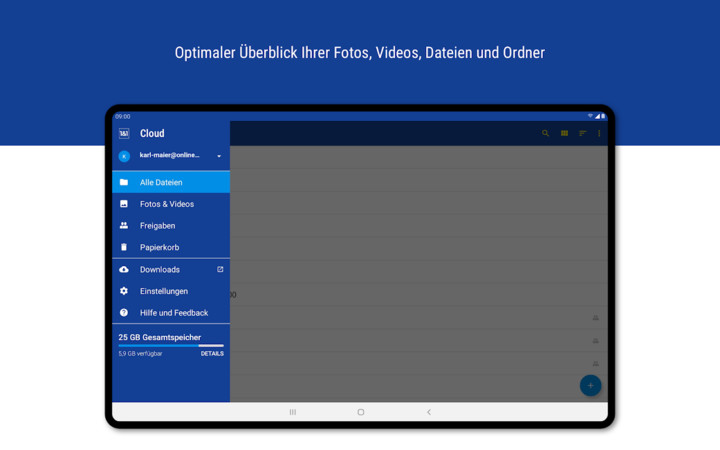This screenshot has height=450, width=720.
Task: Open Fotos & Videos section
Action: pyautogui.click(x=166, y=204)
